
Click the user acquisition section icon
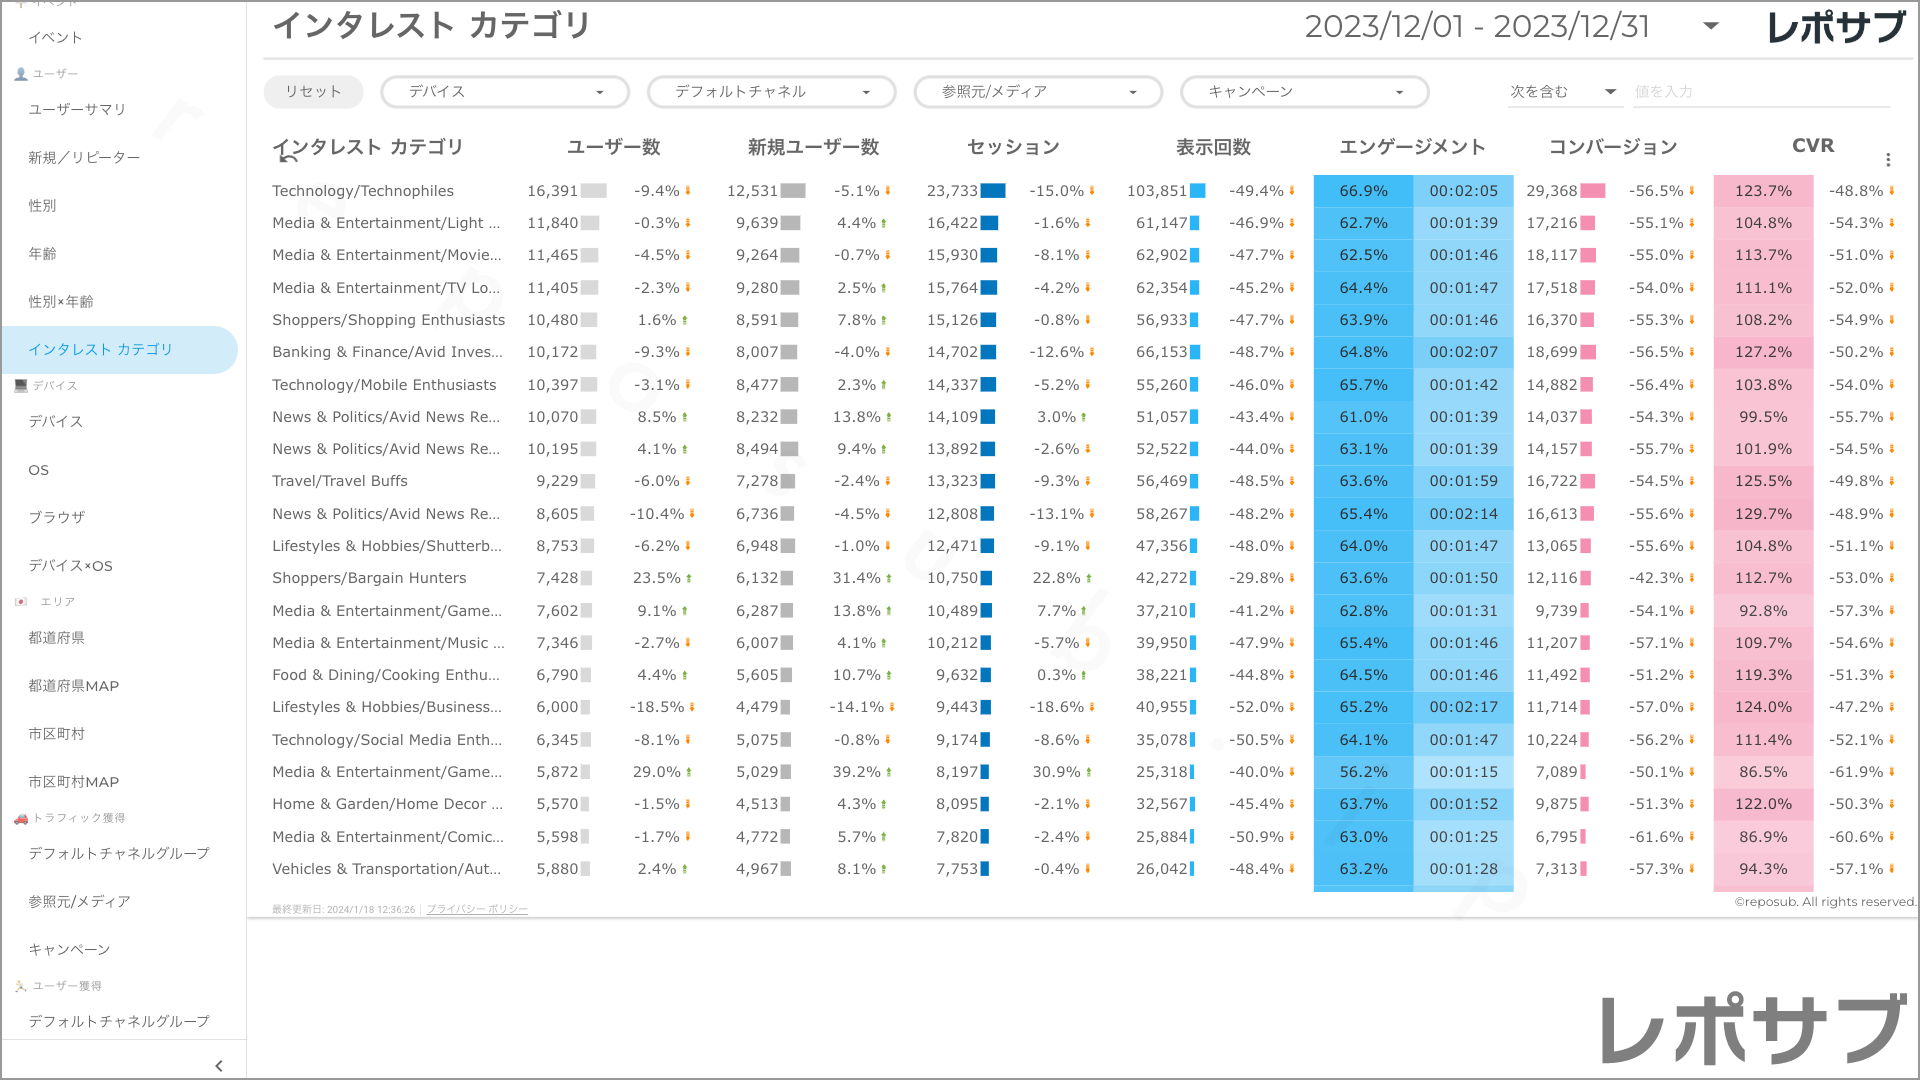click(20, 986)
